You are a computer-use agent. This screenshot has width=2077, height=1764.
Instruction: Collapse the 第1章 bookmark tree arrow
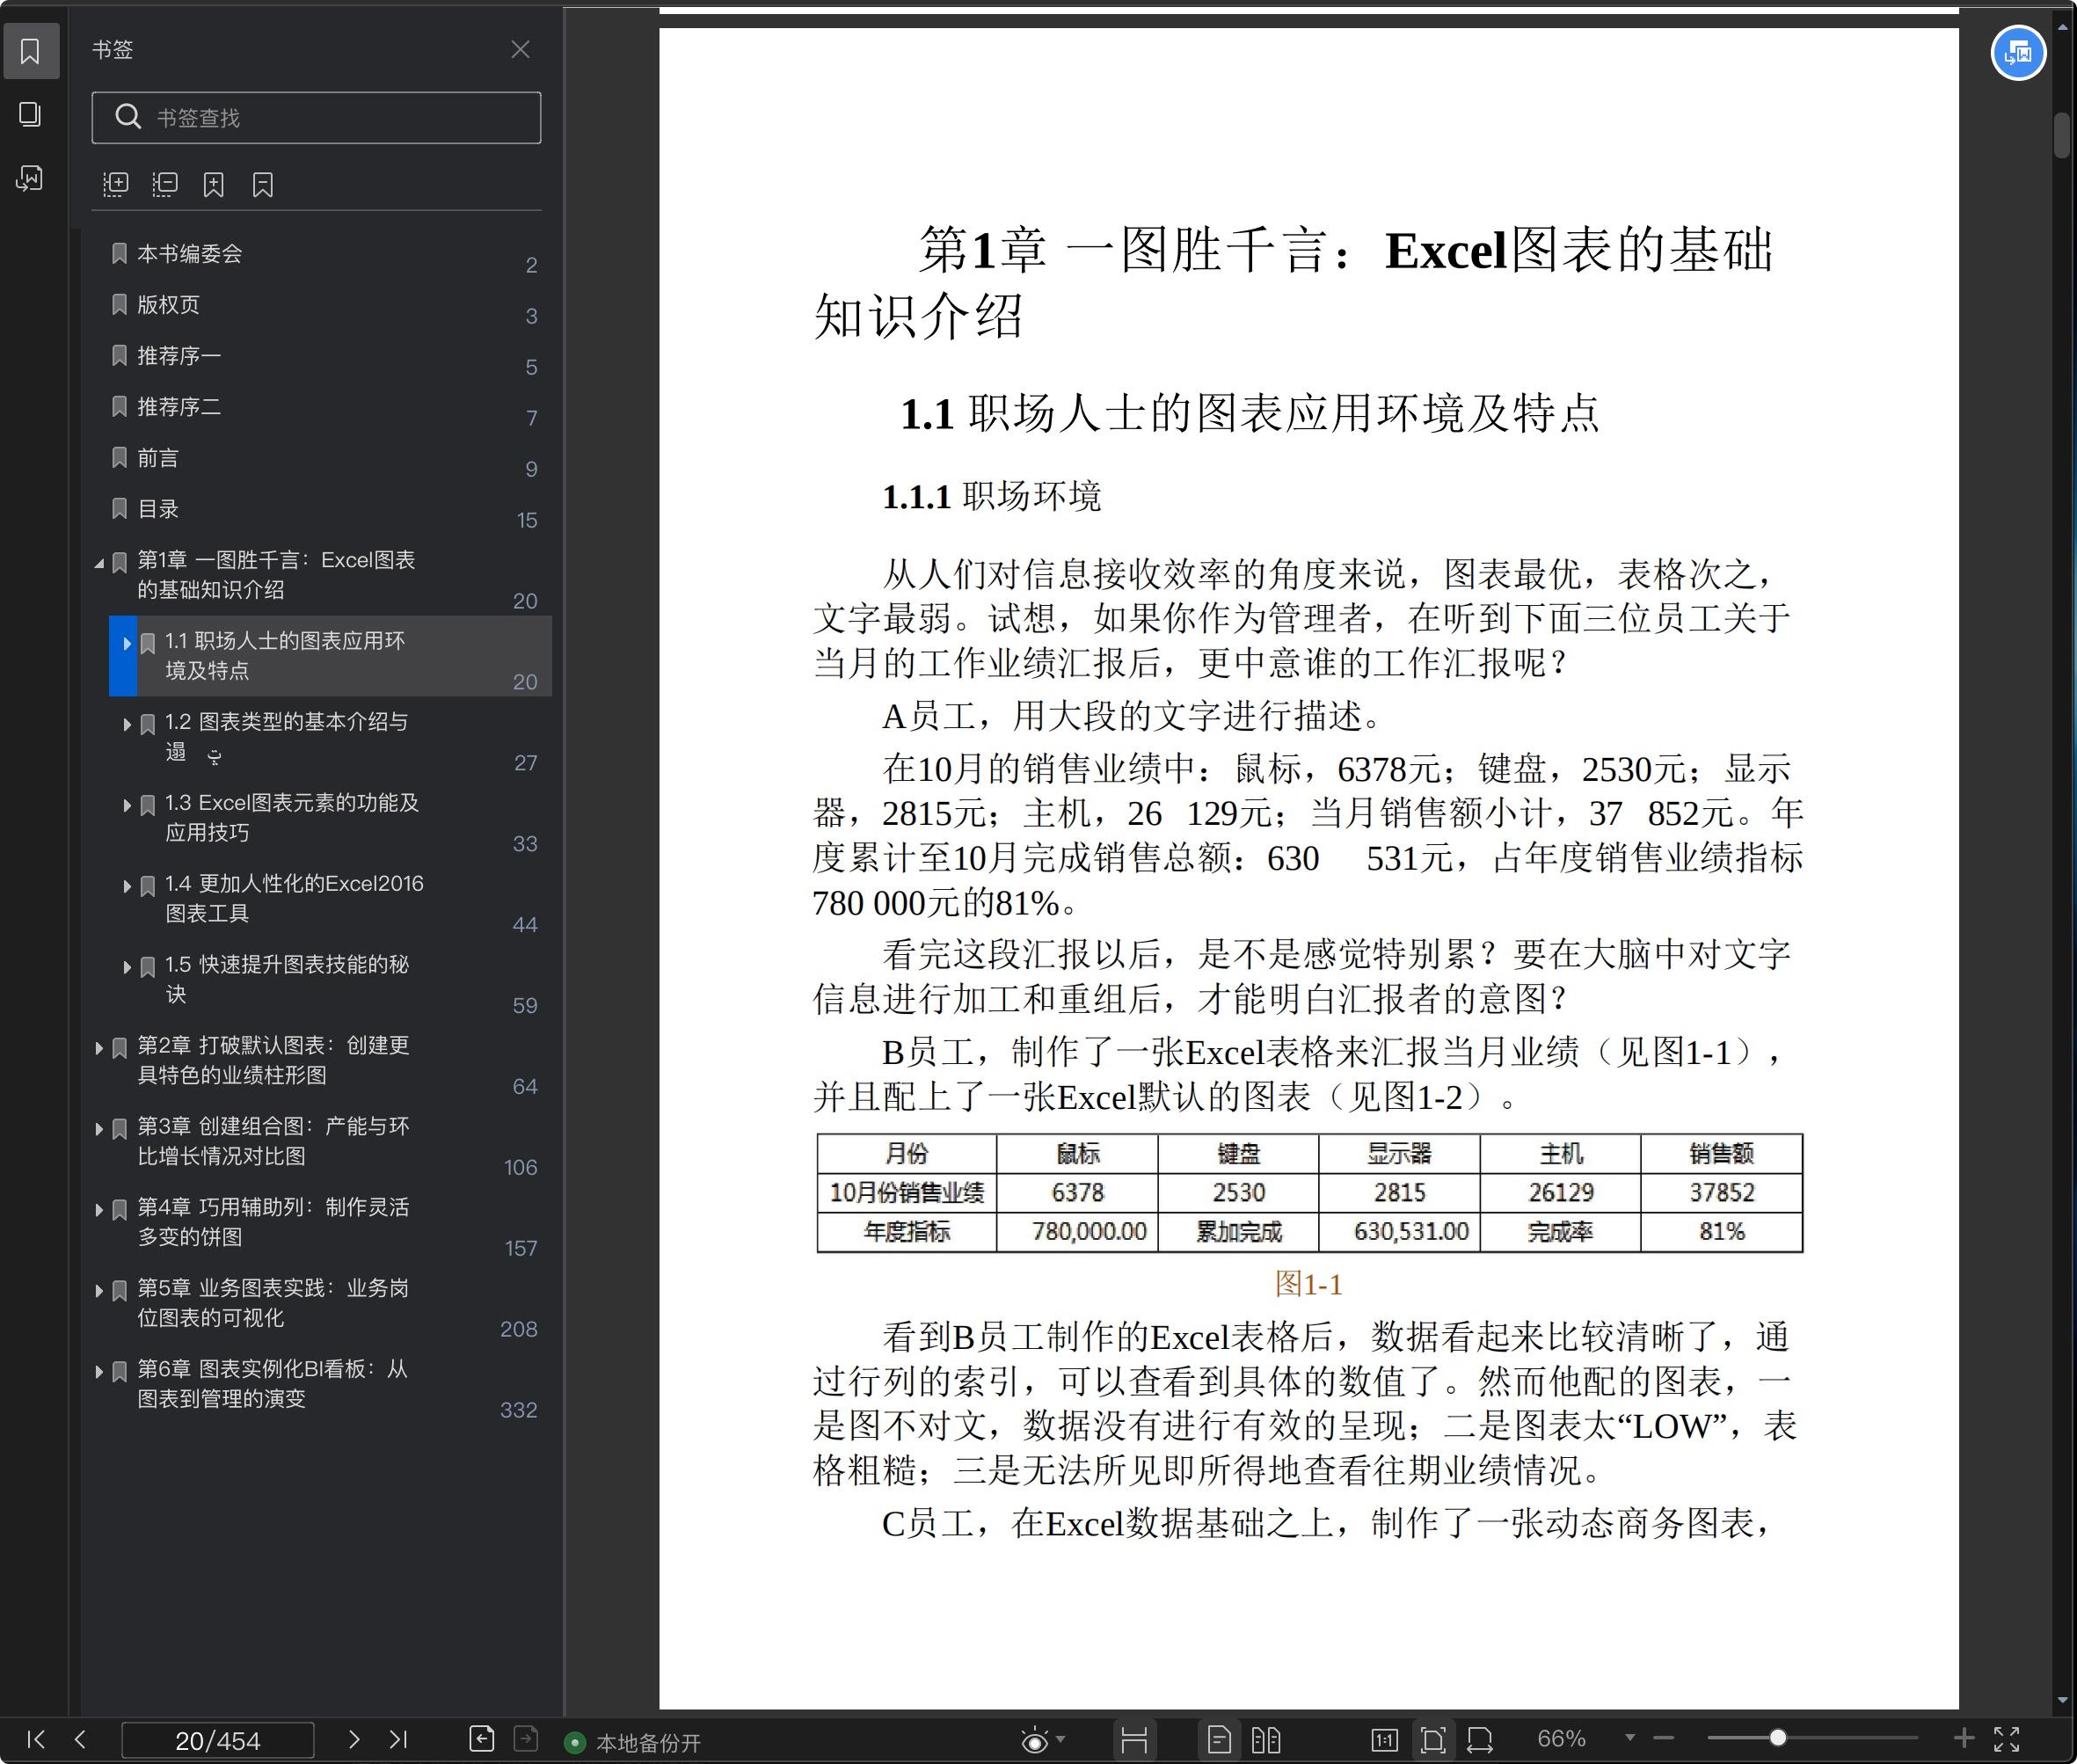99,563
